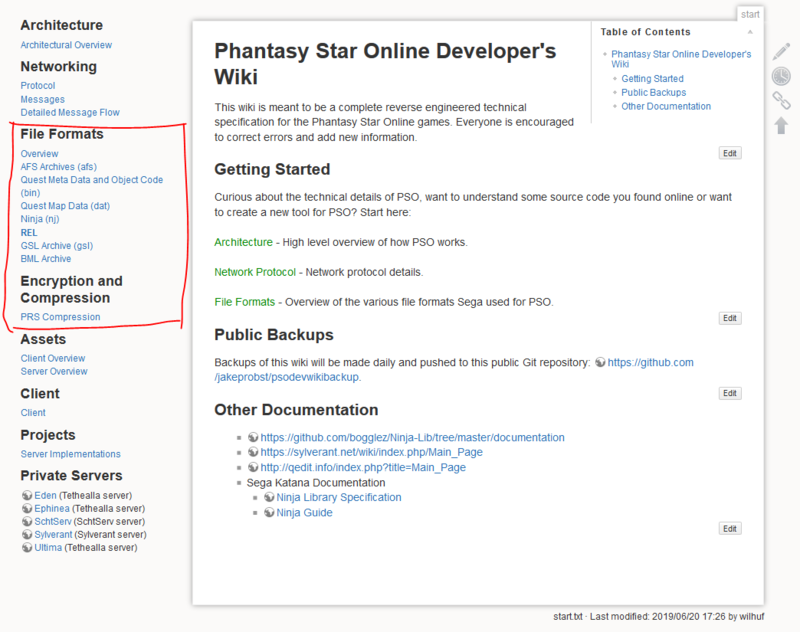Open the Ninja-Lib documentation GitHub link
The image size is (800, 632).
coord(412,437)
